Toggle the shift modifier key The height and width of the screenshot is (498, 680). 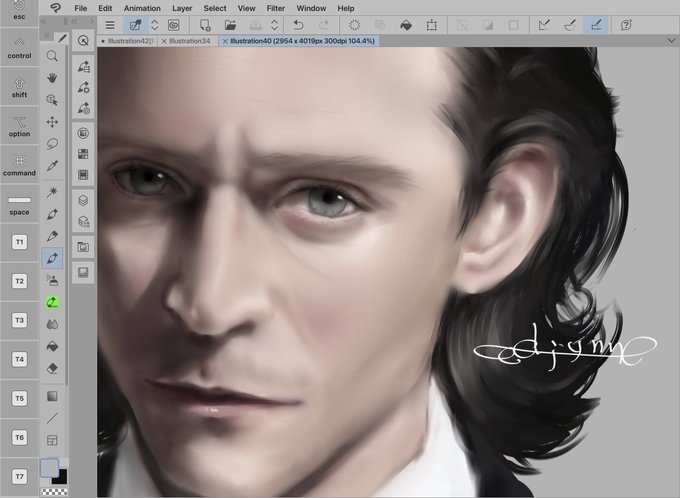(20, 87)
